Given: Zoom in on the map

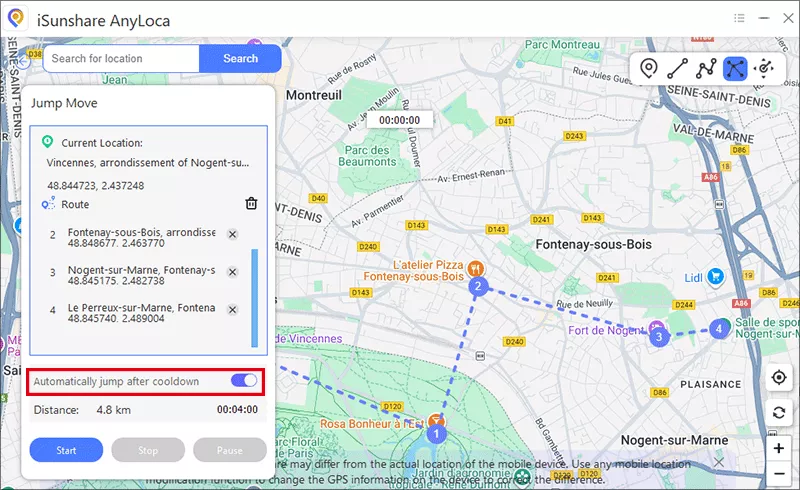Looking at the screenshot, I should (x=778, y=449).
